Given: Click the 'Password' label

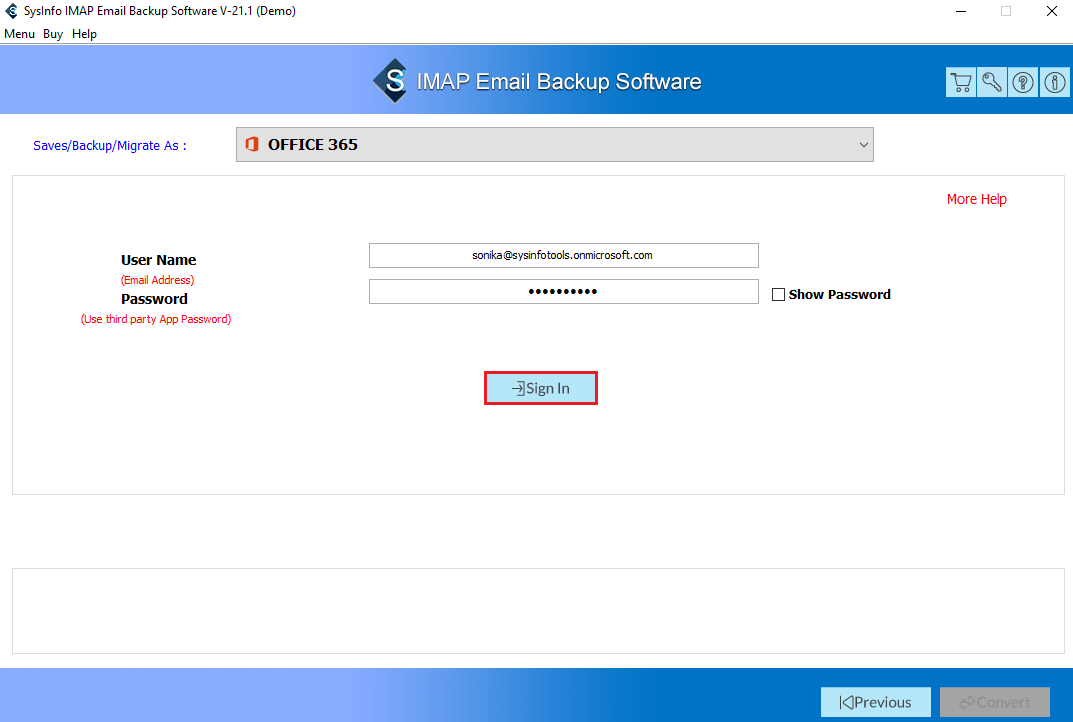Looking at the screenshot, I should (x=154, y=299).
